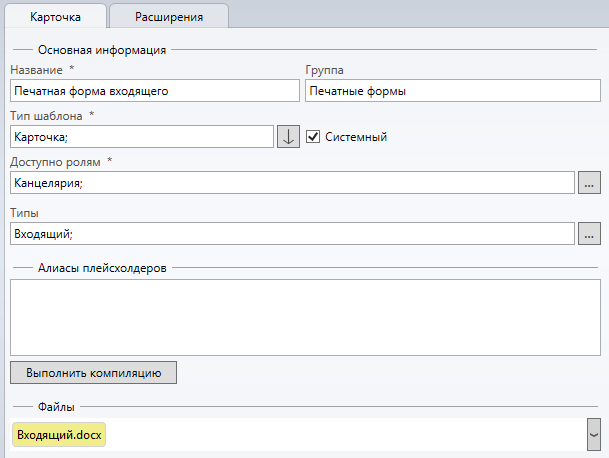Click ellipsis button next to Доступно ролям
Image resolution: width=609 pixels, height=458 pixels.
(x=589, y=183)
